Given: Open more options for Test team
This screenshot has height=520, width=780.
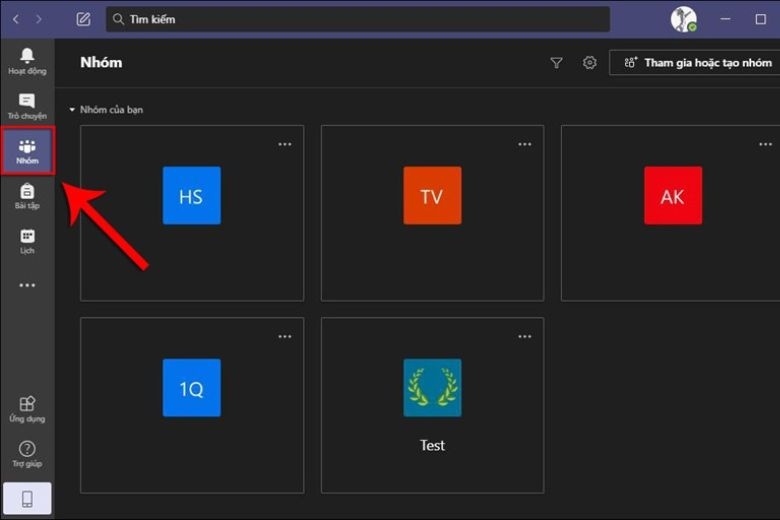Looking at the screenshot, I should (525, 337).
